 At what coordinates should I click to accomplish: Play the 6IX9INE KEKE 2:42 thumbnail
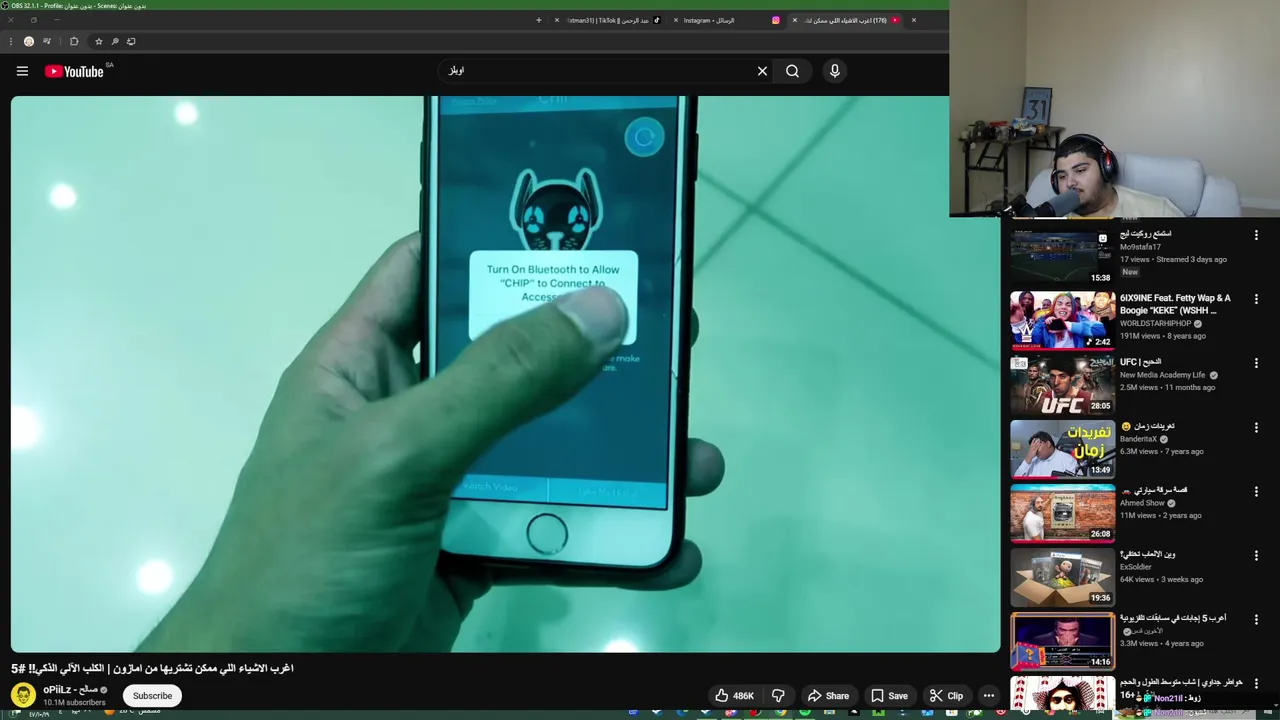[1062, 320]
